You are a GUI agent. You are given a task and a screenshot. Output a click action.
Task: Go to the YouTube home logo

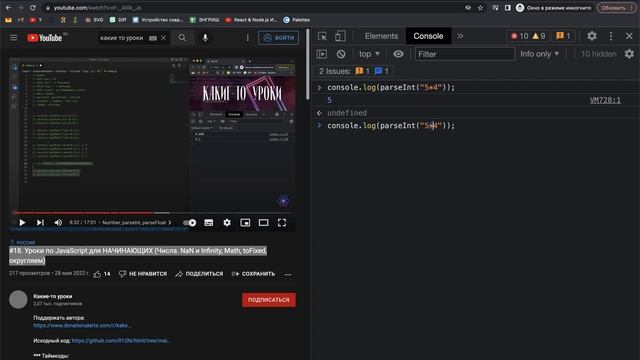[44, 38]
